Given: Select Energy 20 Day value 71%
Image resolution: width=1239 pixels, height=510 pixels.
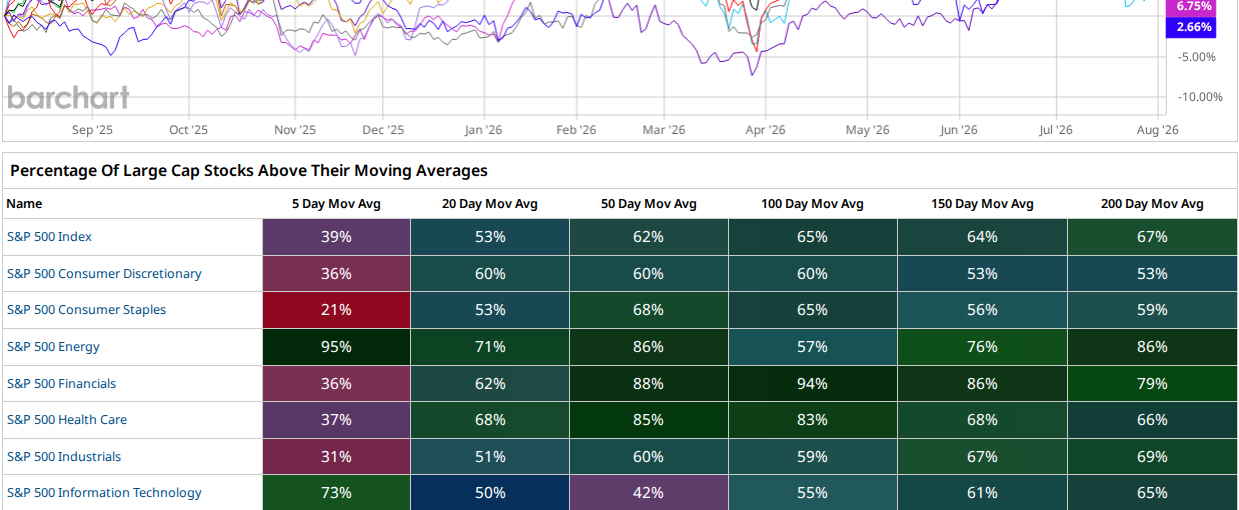Looking at the screenshot, I should click(490, 347).
